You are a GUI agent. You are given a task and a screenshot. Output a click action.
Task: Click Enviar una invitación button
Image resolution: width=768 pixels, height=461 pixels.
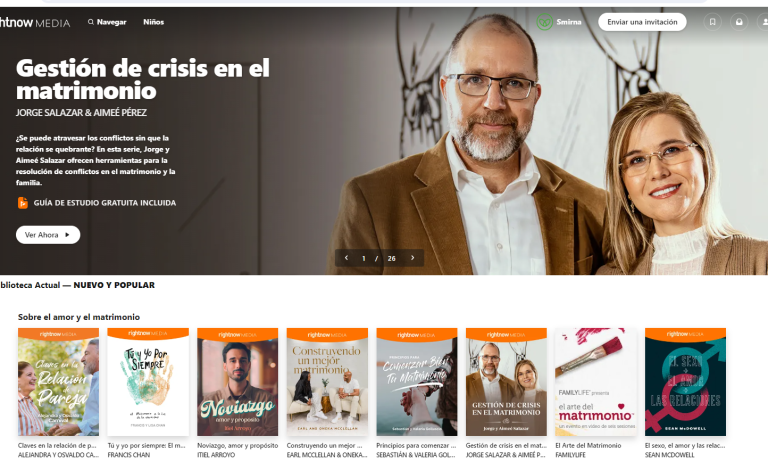coord(642,22)
